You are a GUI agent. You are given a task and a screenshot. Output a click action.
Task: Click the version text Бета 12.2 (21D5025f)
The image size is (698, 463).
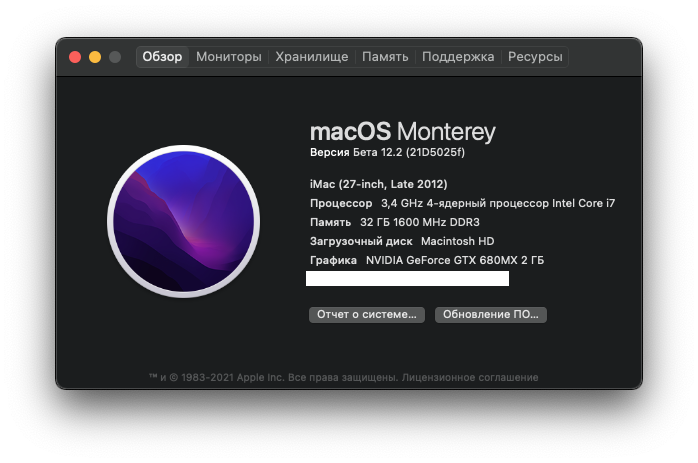click(409, 152)
